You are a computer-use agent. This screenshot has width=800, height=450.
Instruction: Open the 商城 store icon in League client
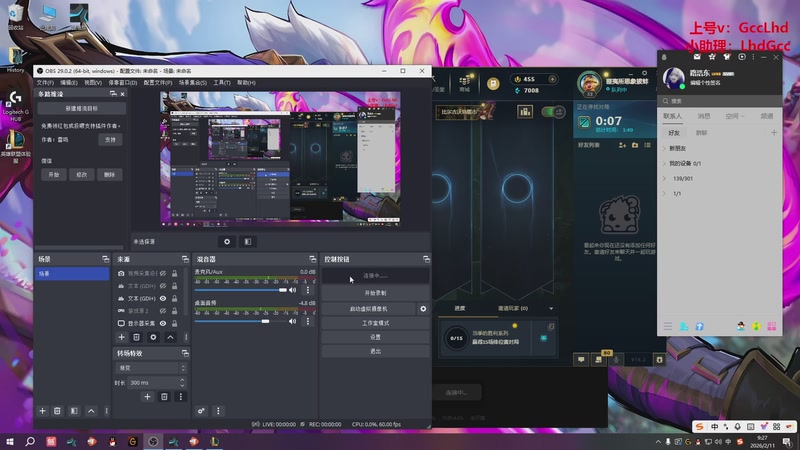point(464,82)
